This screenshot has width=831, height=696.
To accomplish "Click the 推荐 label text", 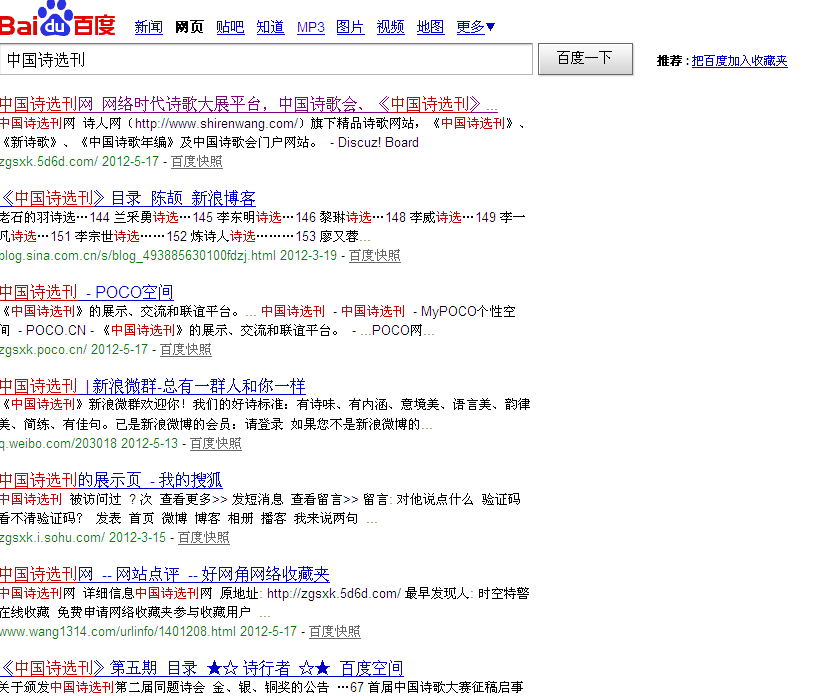I will [669, 61].
